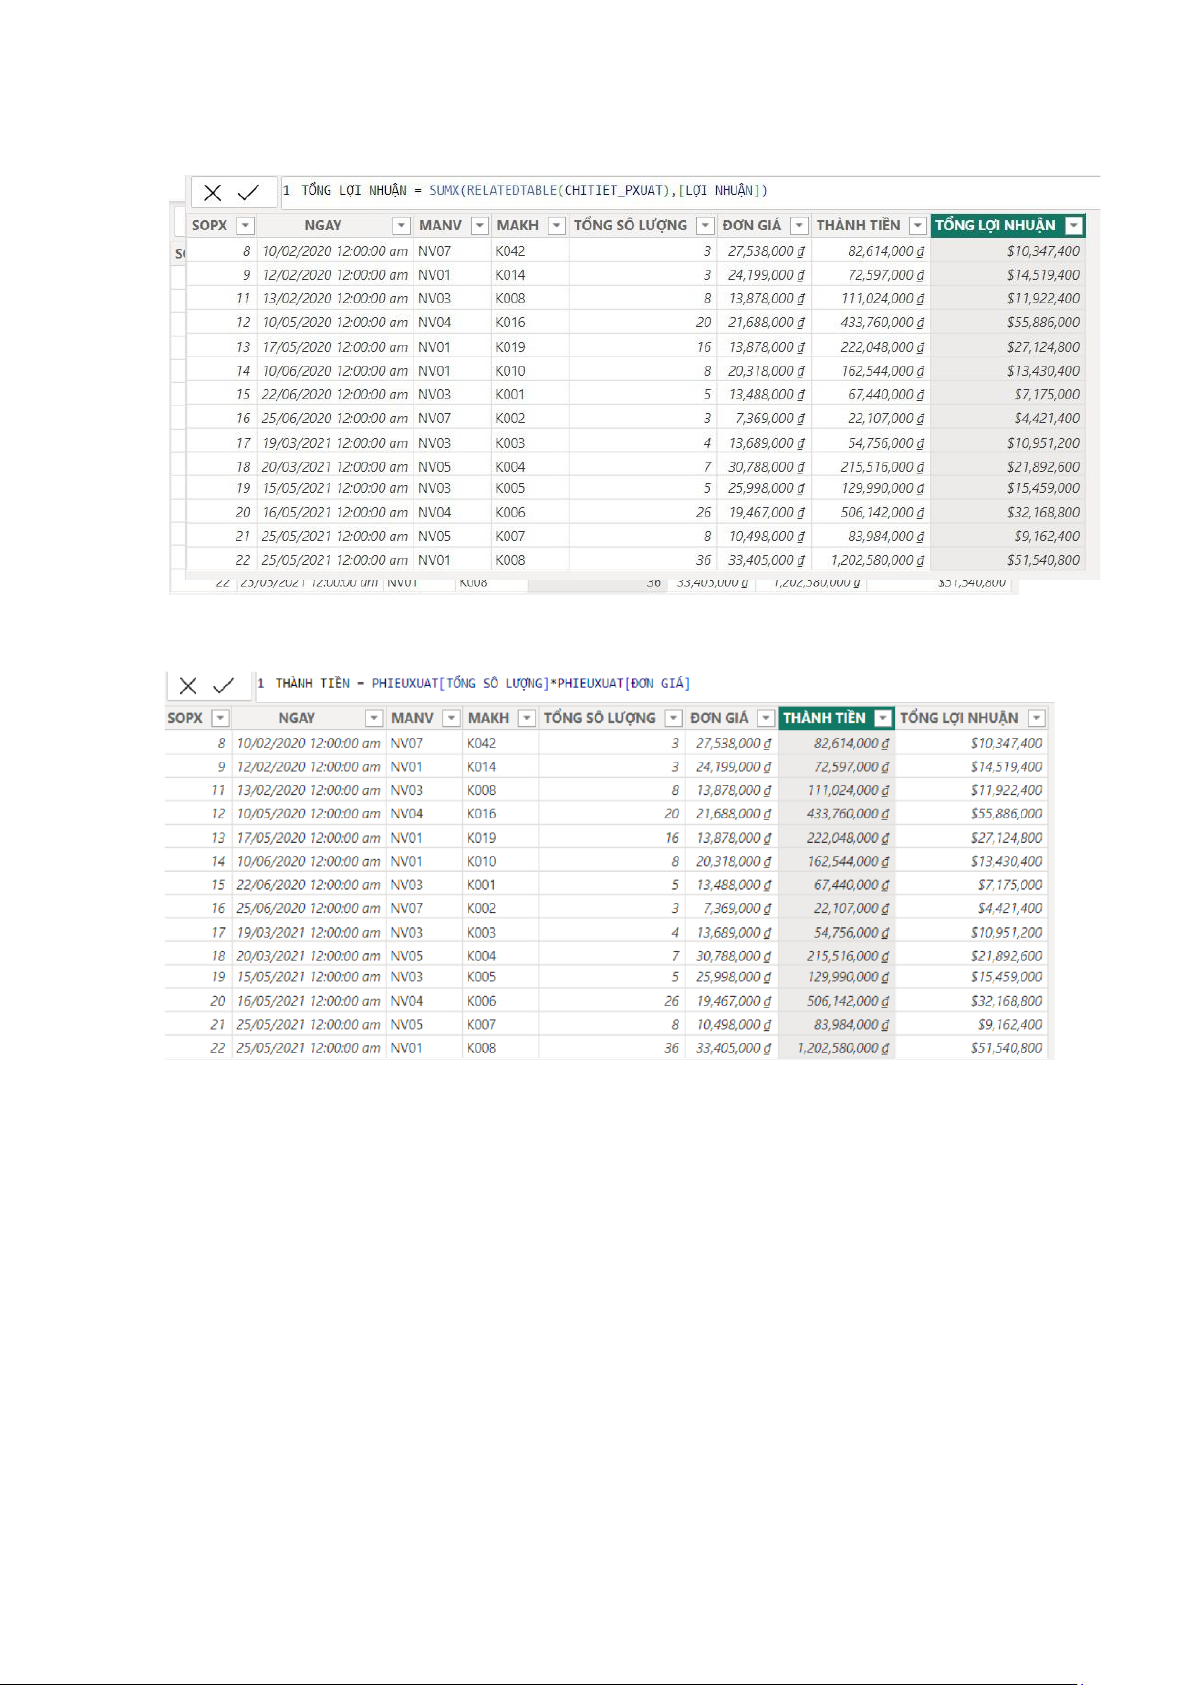Click NV07 cell in first row of bottom table

(x=407, y=743)
